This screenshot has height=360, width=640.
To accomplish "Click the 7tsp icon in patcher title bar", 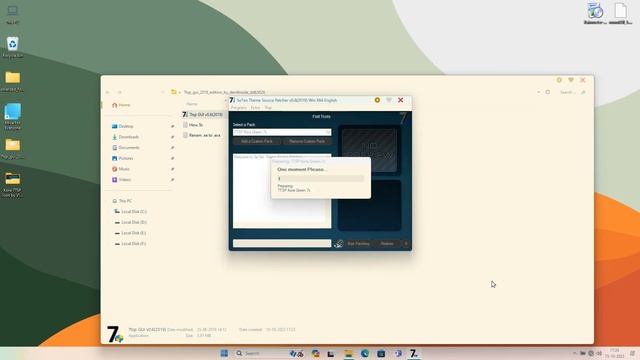I will (x=232, y=100).
